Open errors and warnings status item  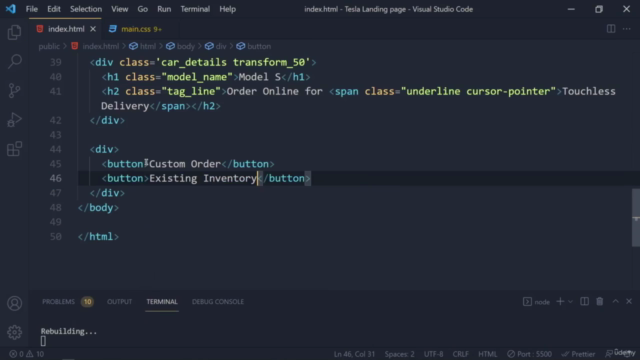tap(27, 354)
